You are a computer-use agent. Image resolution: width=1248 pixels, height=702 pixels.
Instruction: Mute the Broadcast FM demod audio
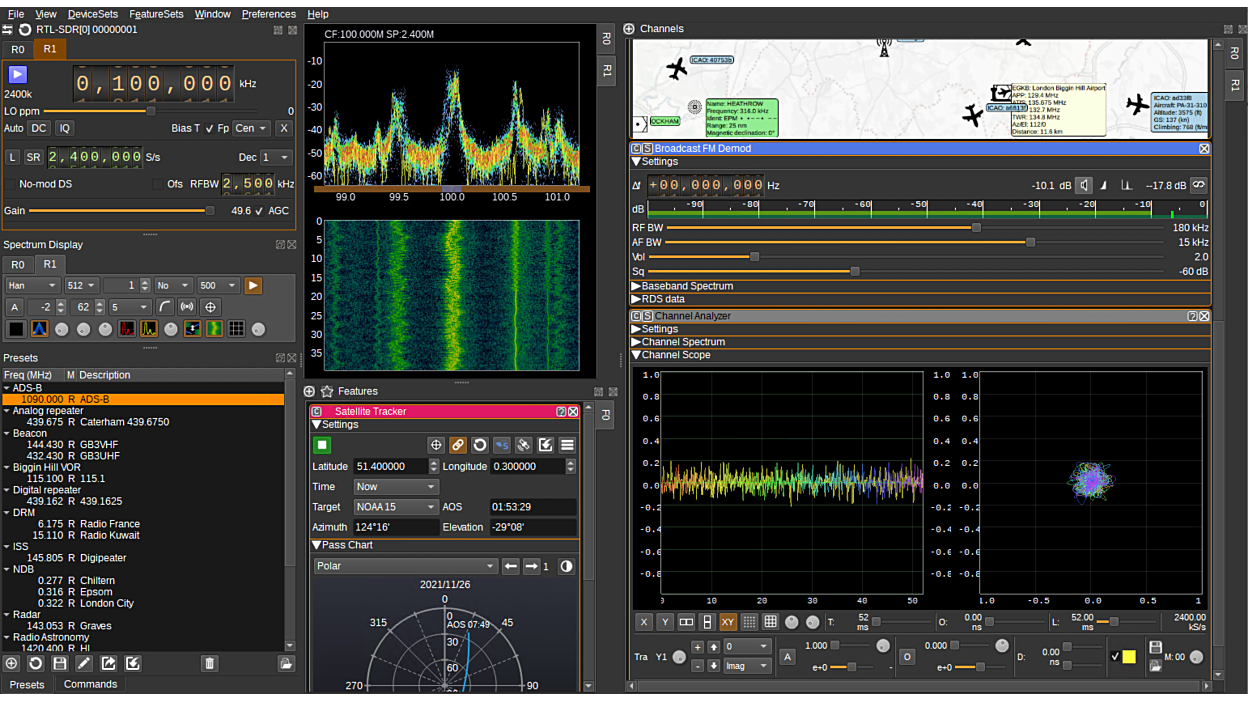click(1084, 185)
